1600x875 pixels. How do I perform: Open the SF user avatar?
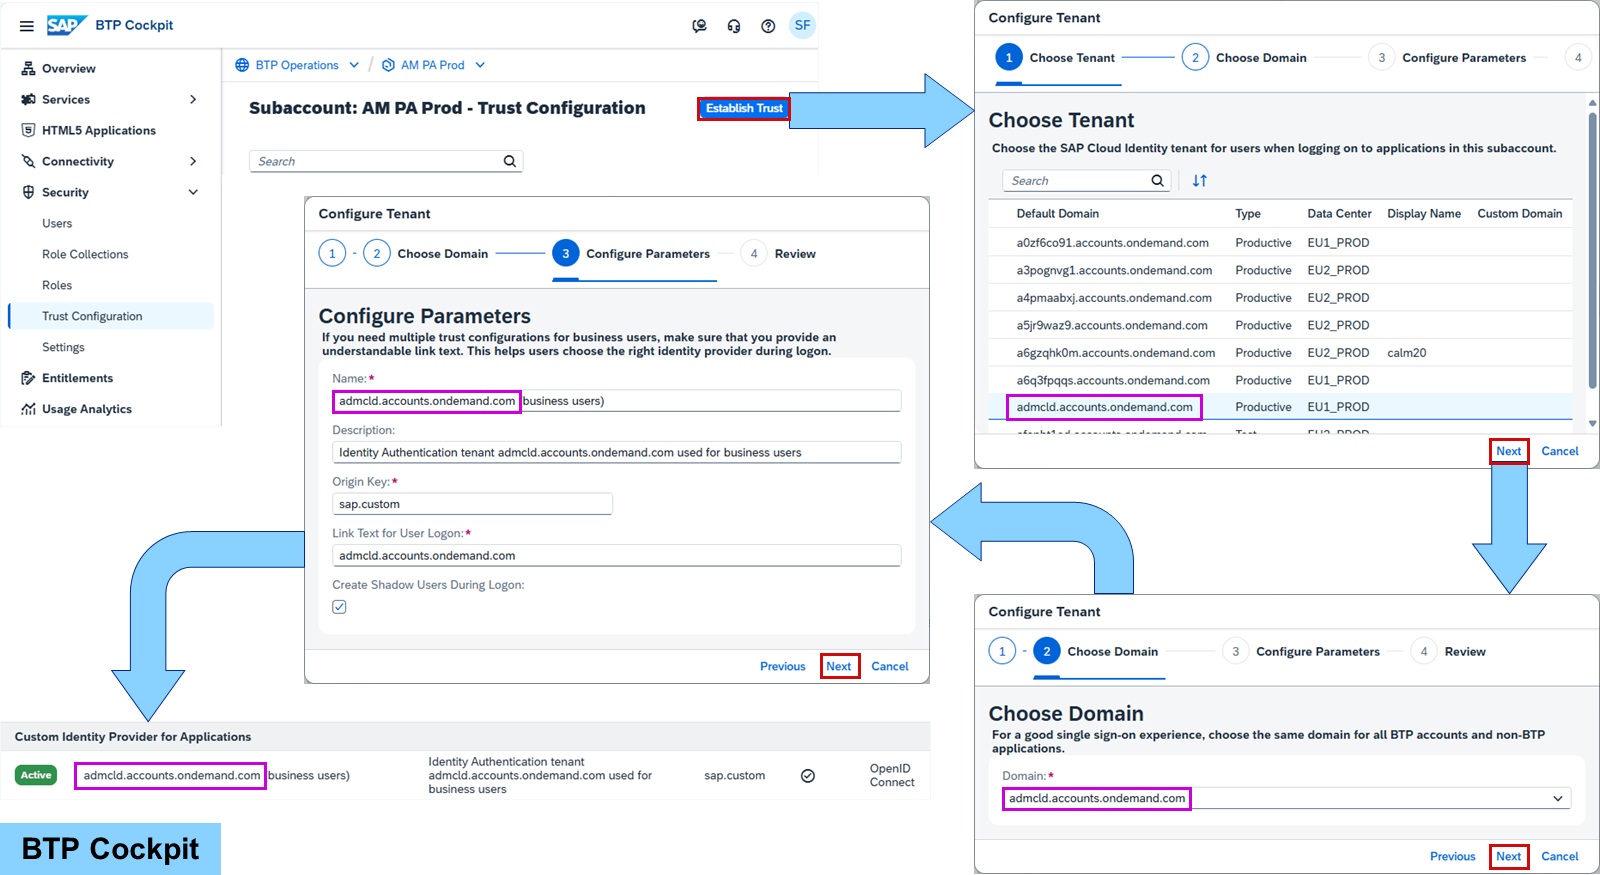pos(802,25)
